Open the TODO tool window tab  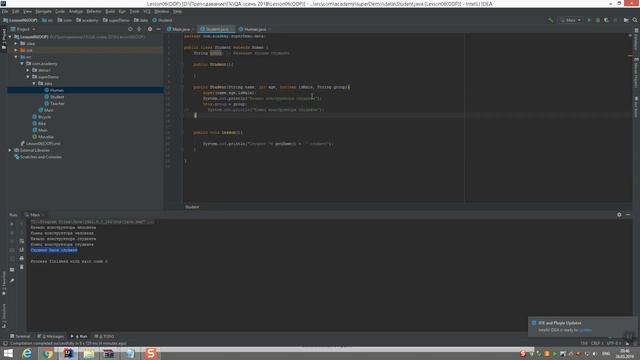tap(104, 336)
